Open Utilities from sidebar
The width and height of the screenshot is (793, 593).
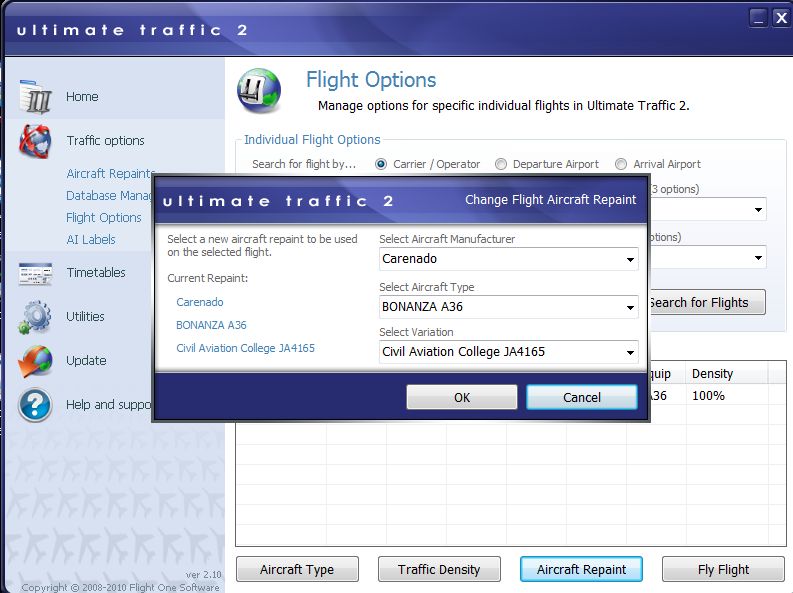tap(85, 316)
